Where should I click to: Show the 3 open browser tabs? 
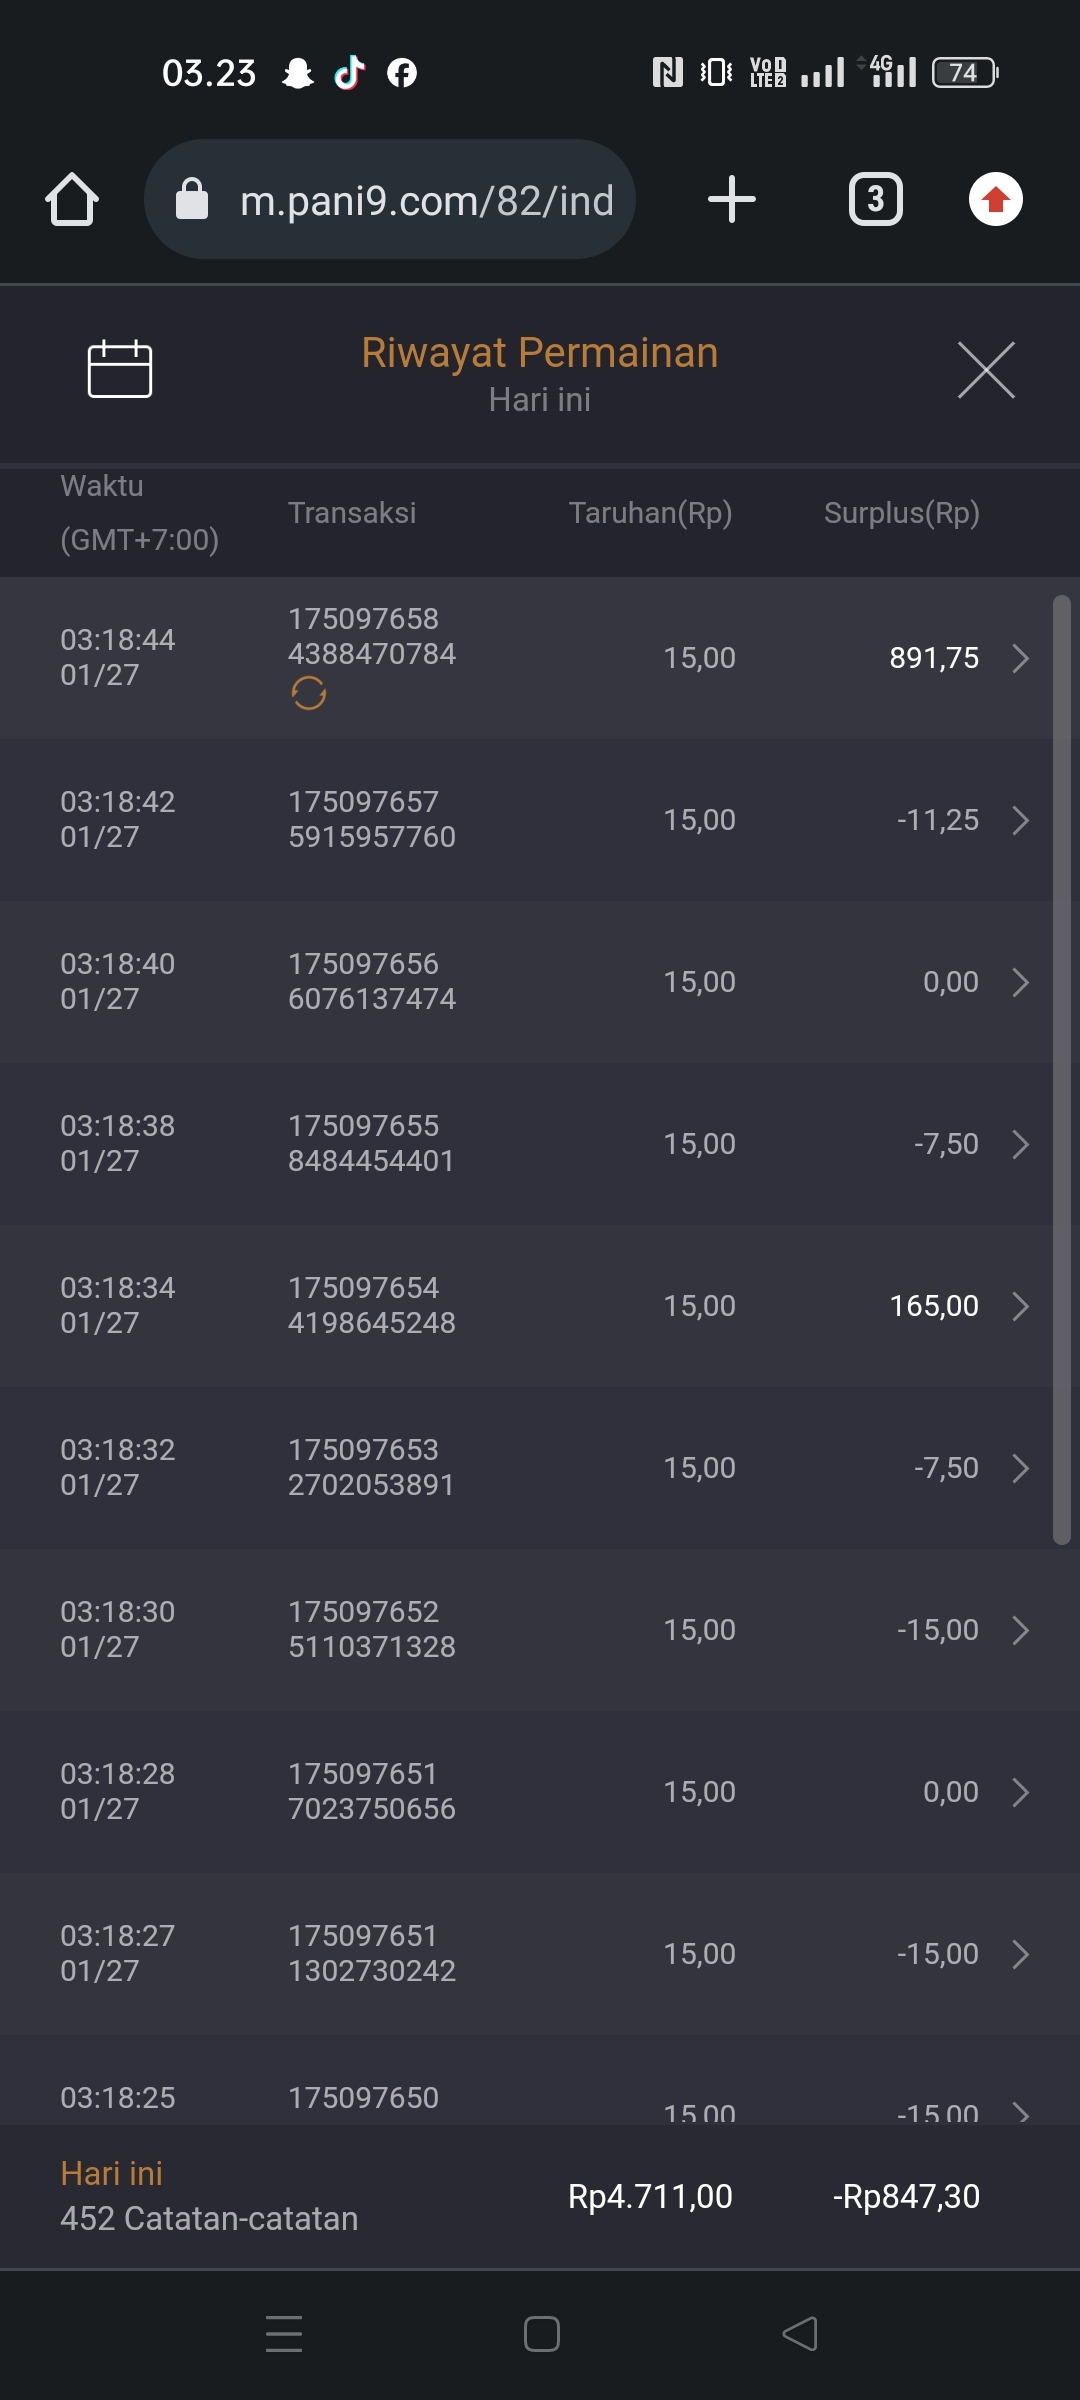pyautogui.click(x=875, y=199)
